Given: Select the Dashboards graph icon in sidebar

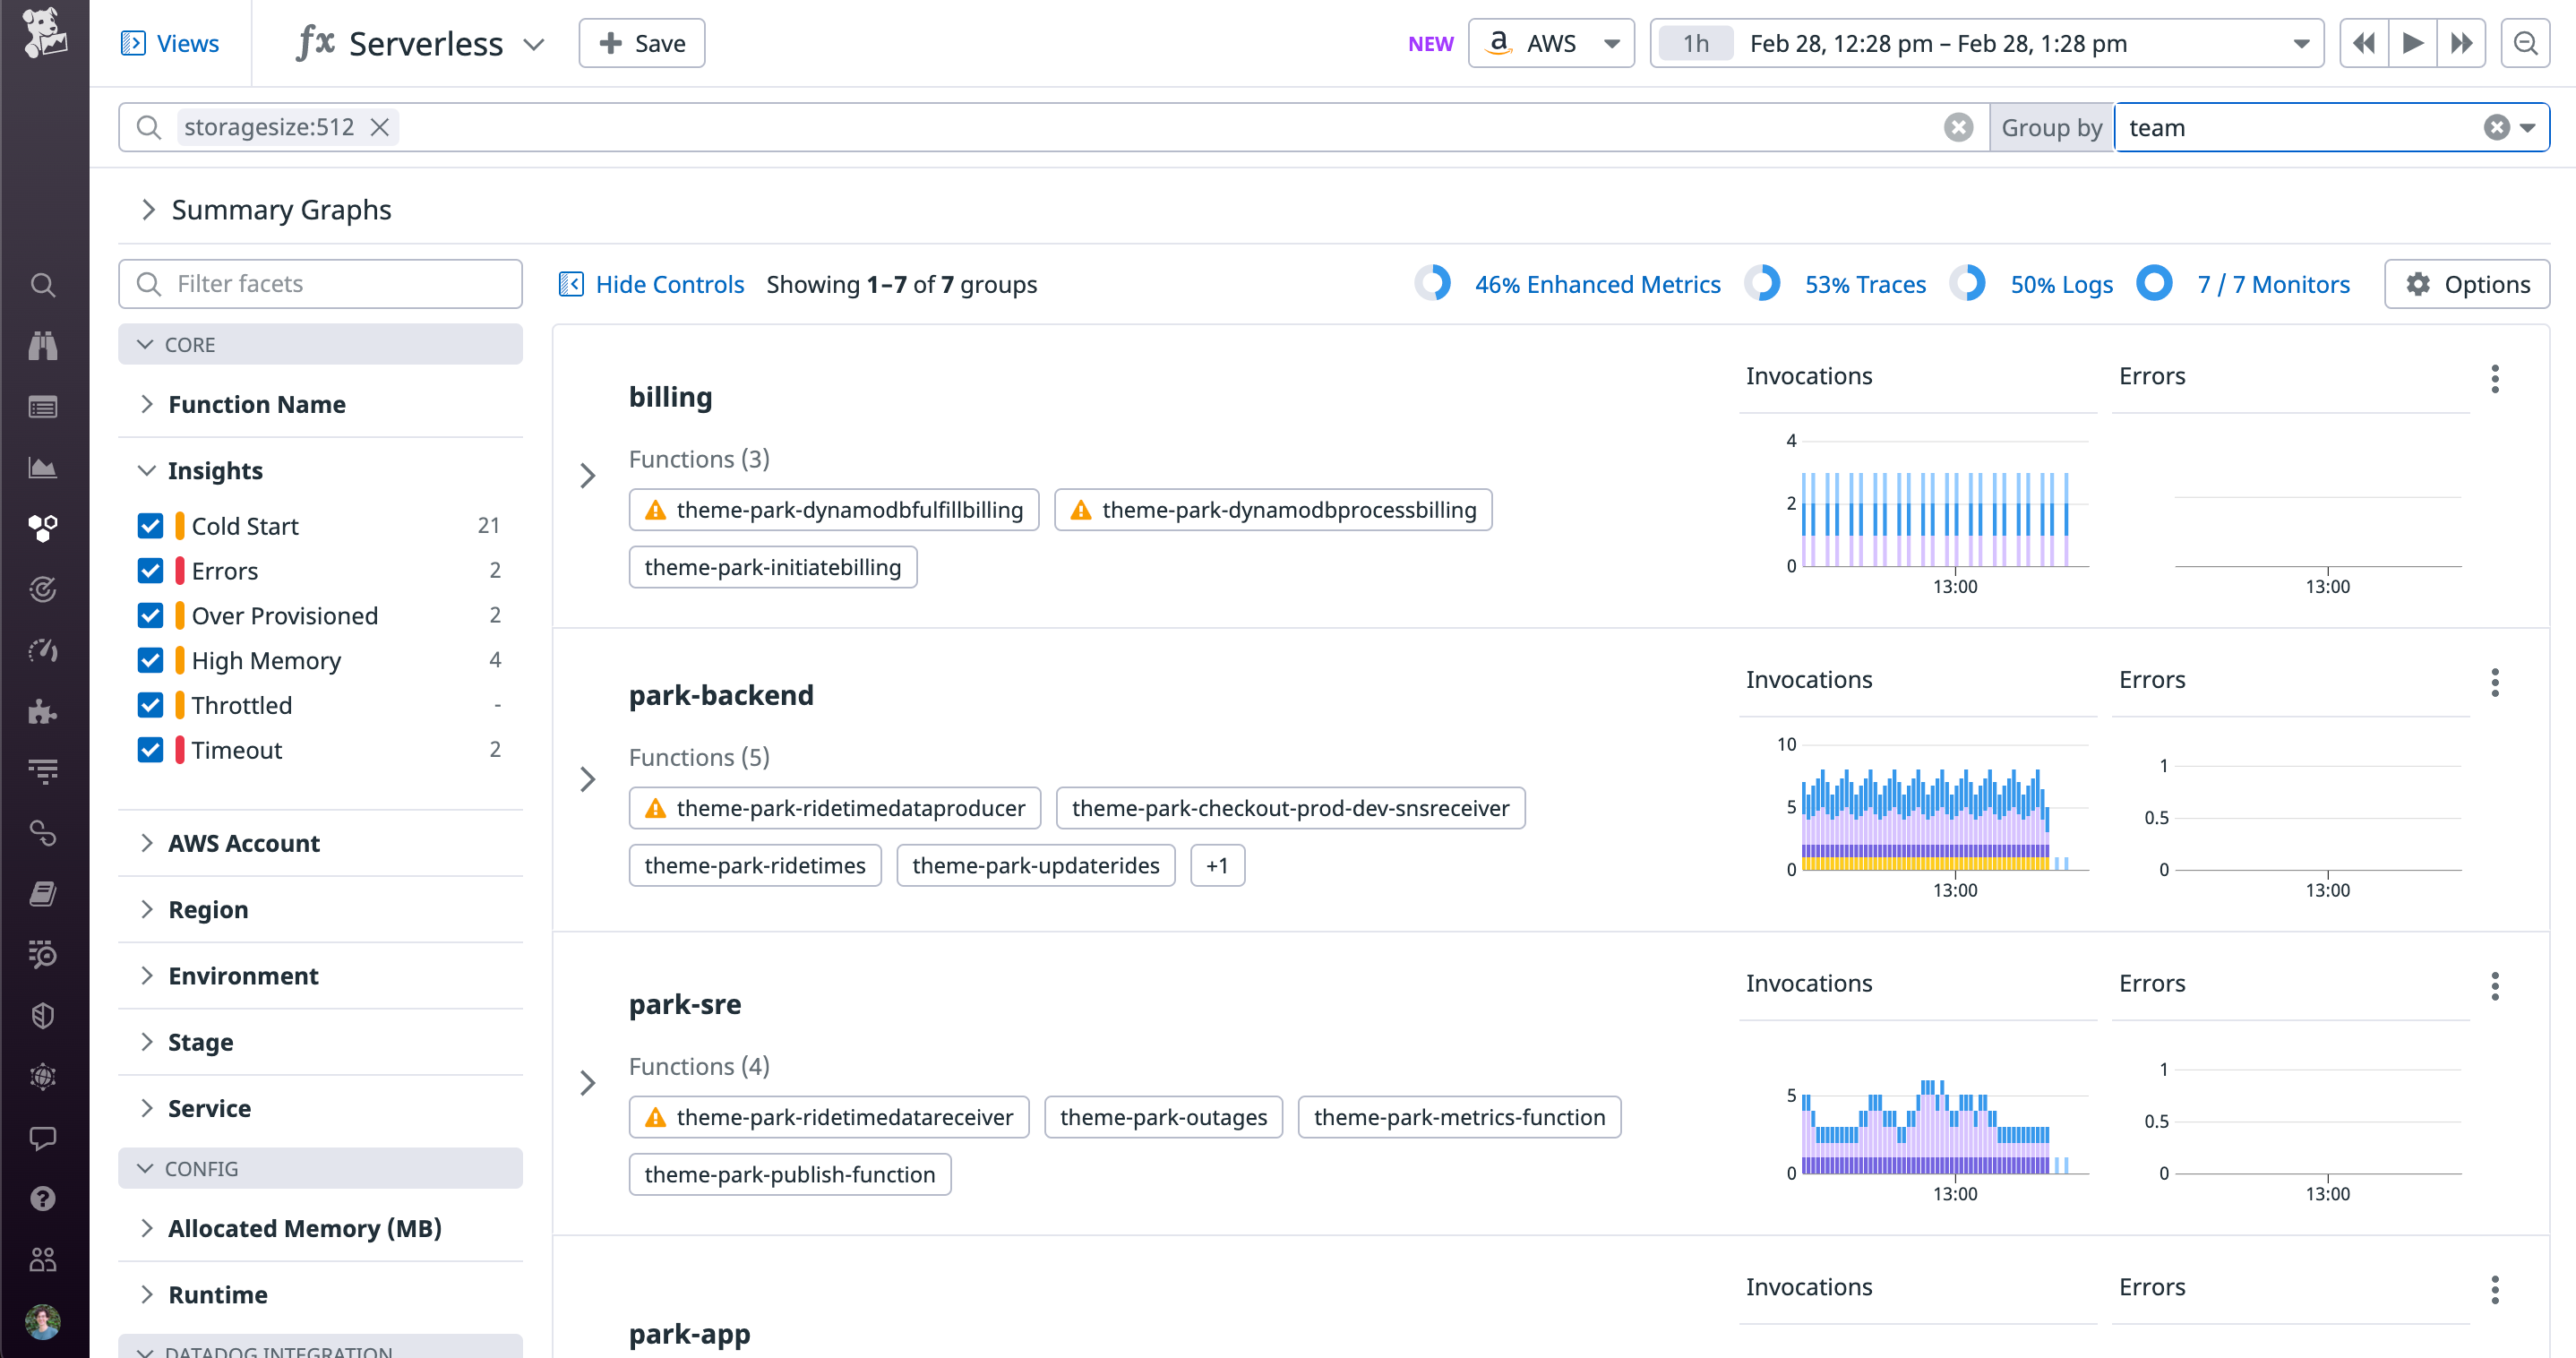Looking at the screenshot, I should pos(43,466).
